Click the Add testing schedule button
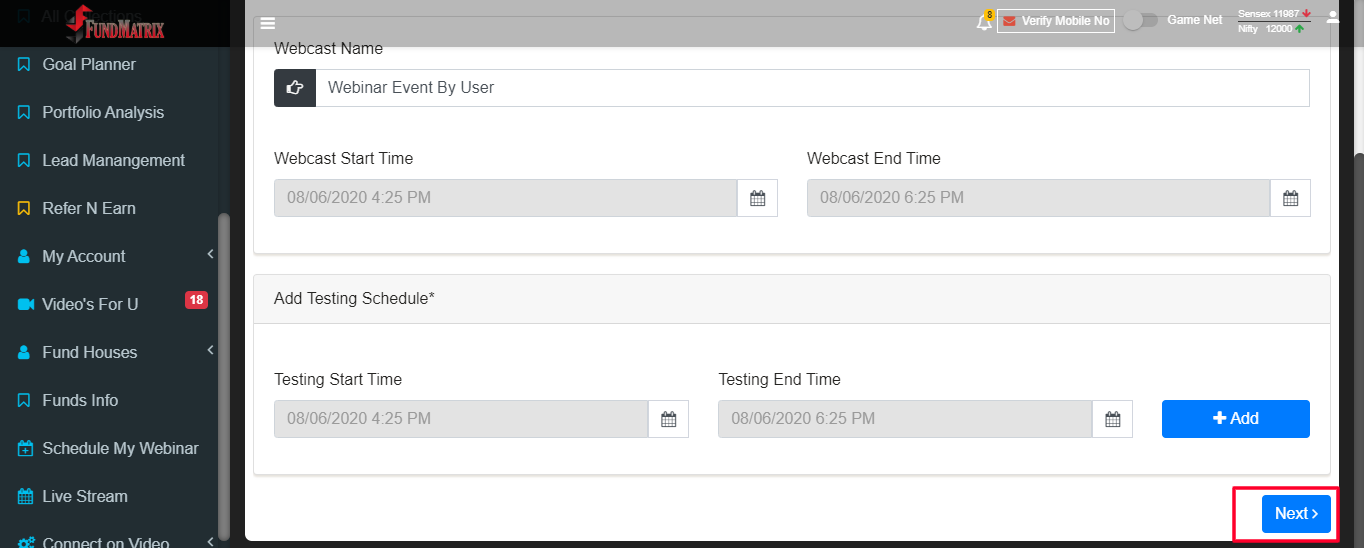 tap(1236, 419)
